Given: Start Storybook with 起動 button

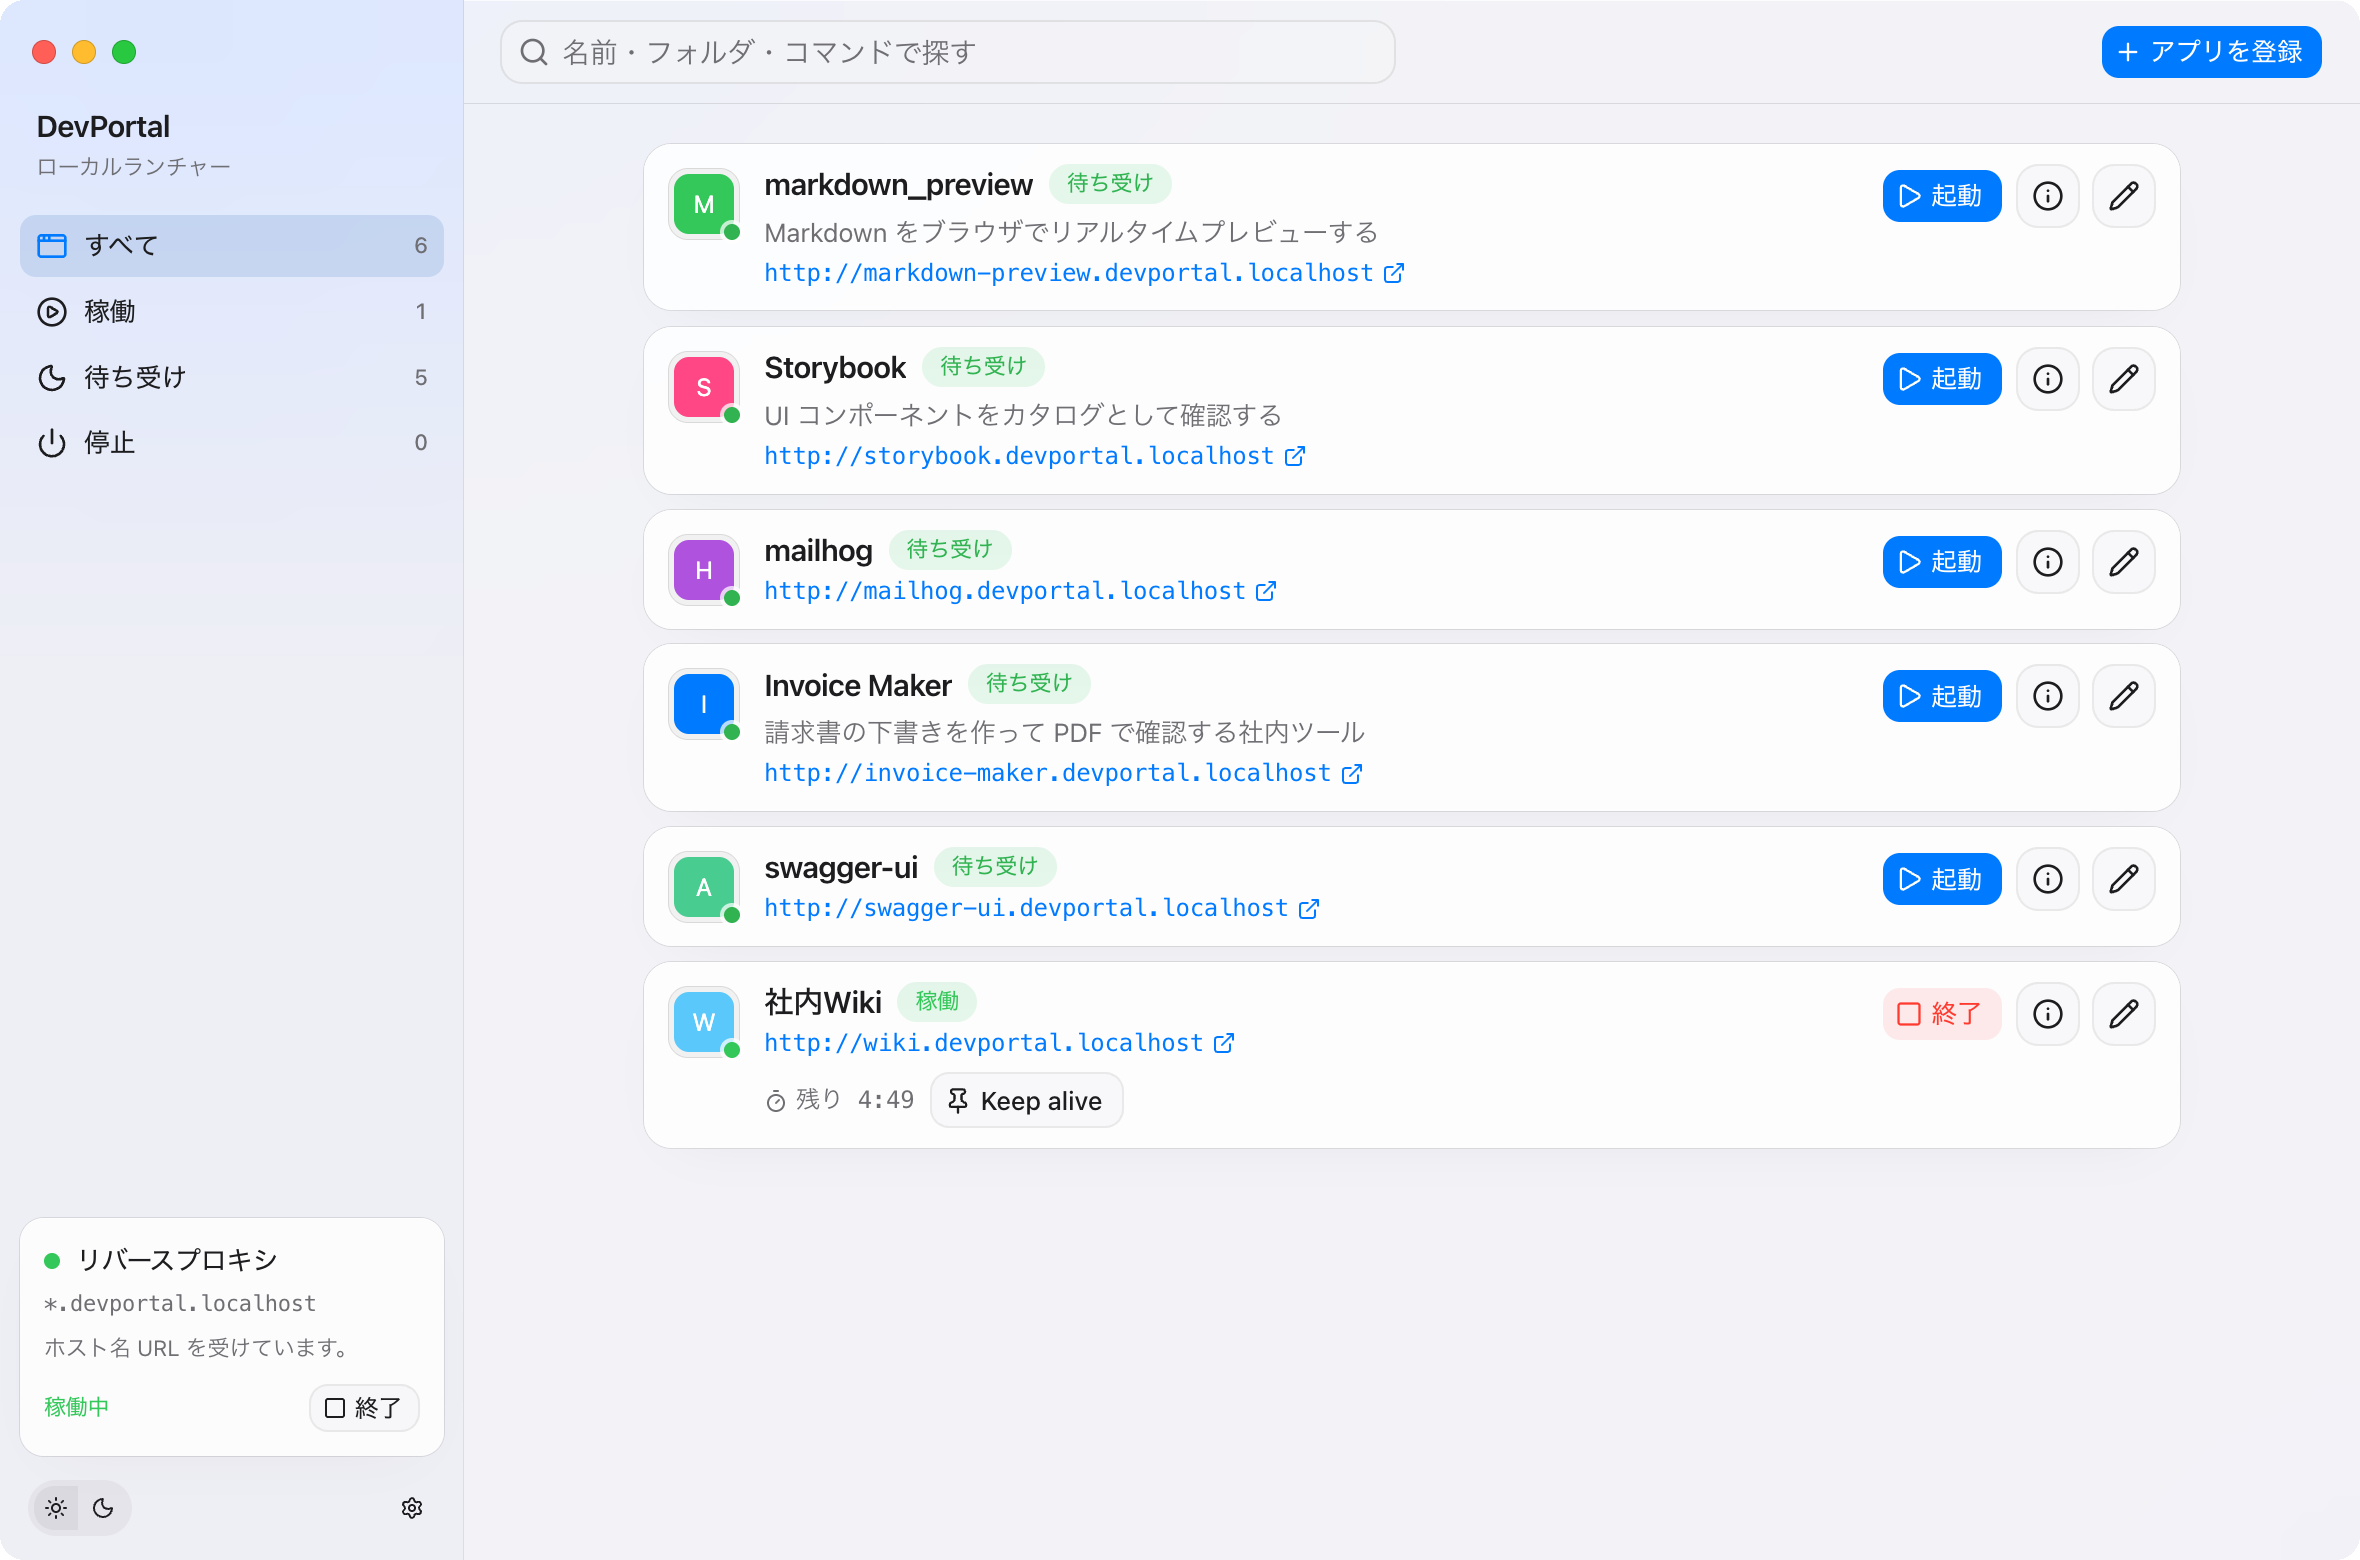Looking at the screenshot, I should click(1942, 379).
